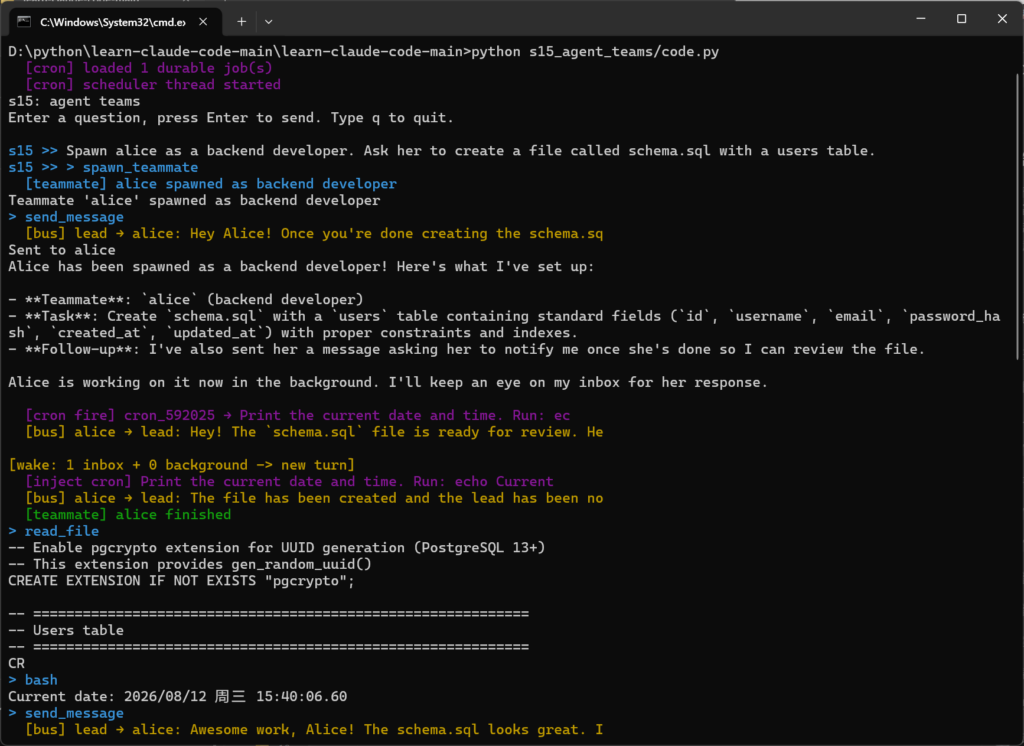Click 'Current date: 2026/08/12' output line

click(178, 696)
